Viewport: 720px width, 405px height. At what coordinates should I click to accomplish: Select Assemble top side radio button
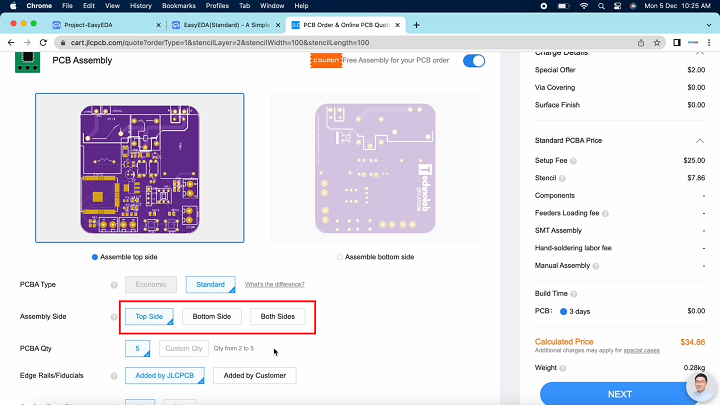(x=95, y=257)
